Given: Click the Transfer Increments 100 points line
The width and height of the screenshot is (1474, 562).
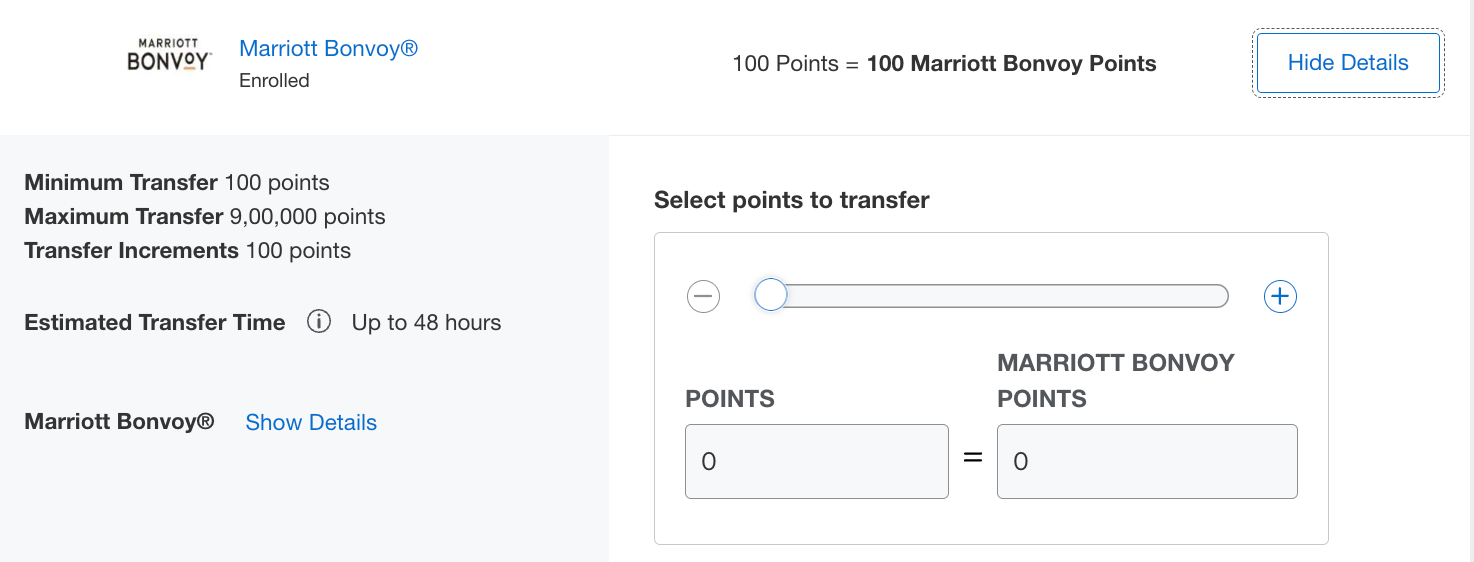Looking at the screenshot, I should point(188,250).
